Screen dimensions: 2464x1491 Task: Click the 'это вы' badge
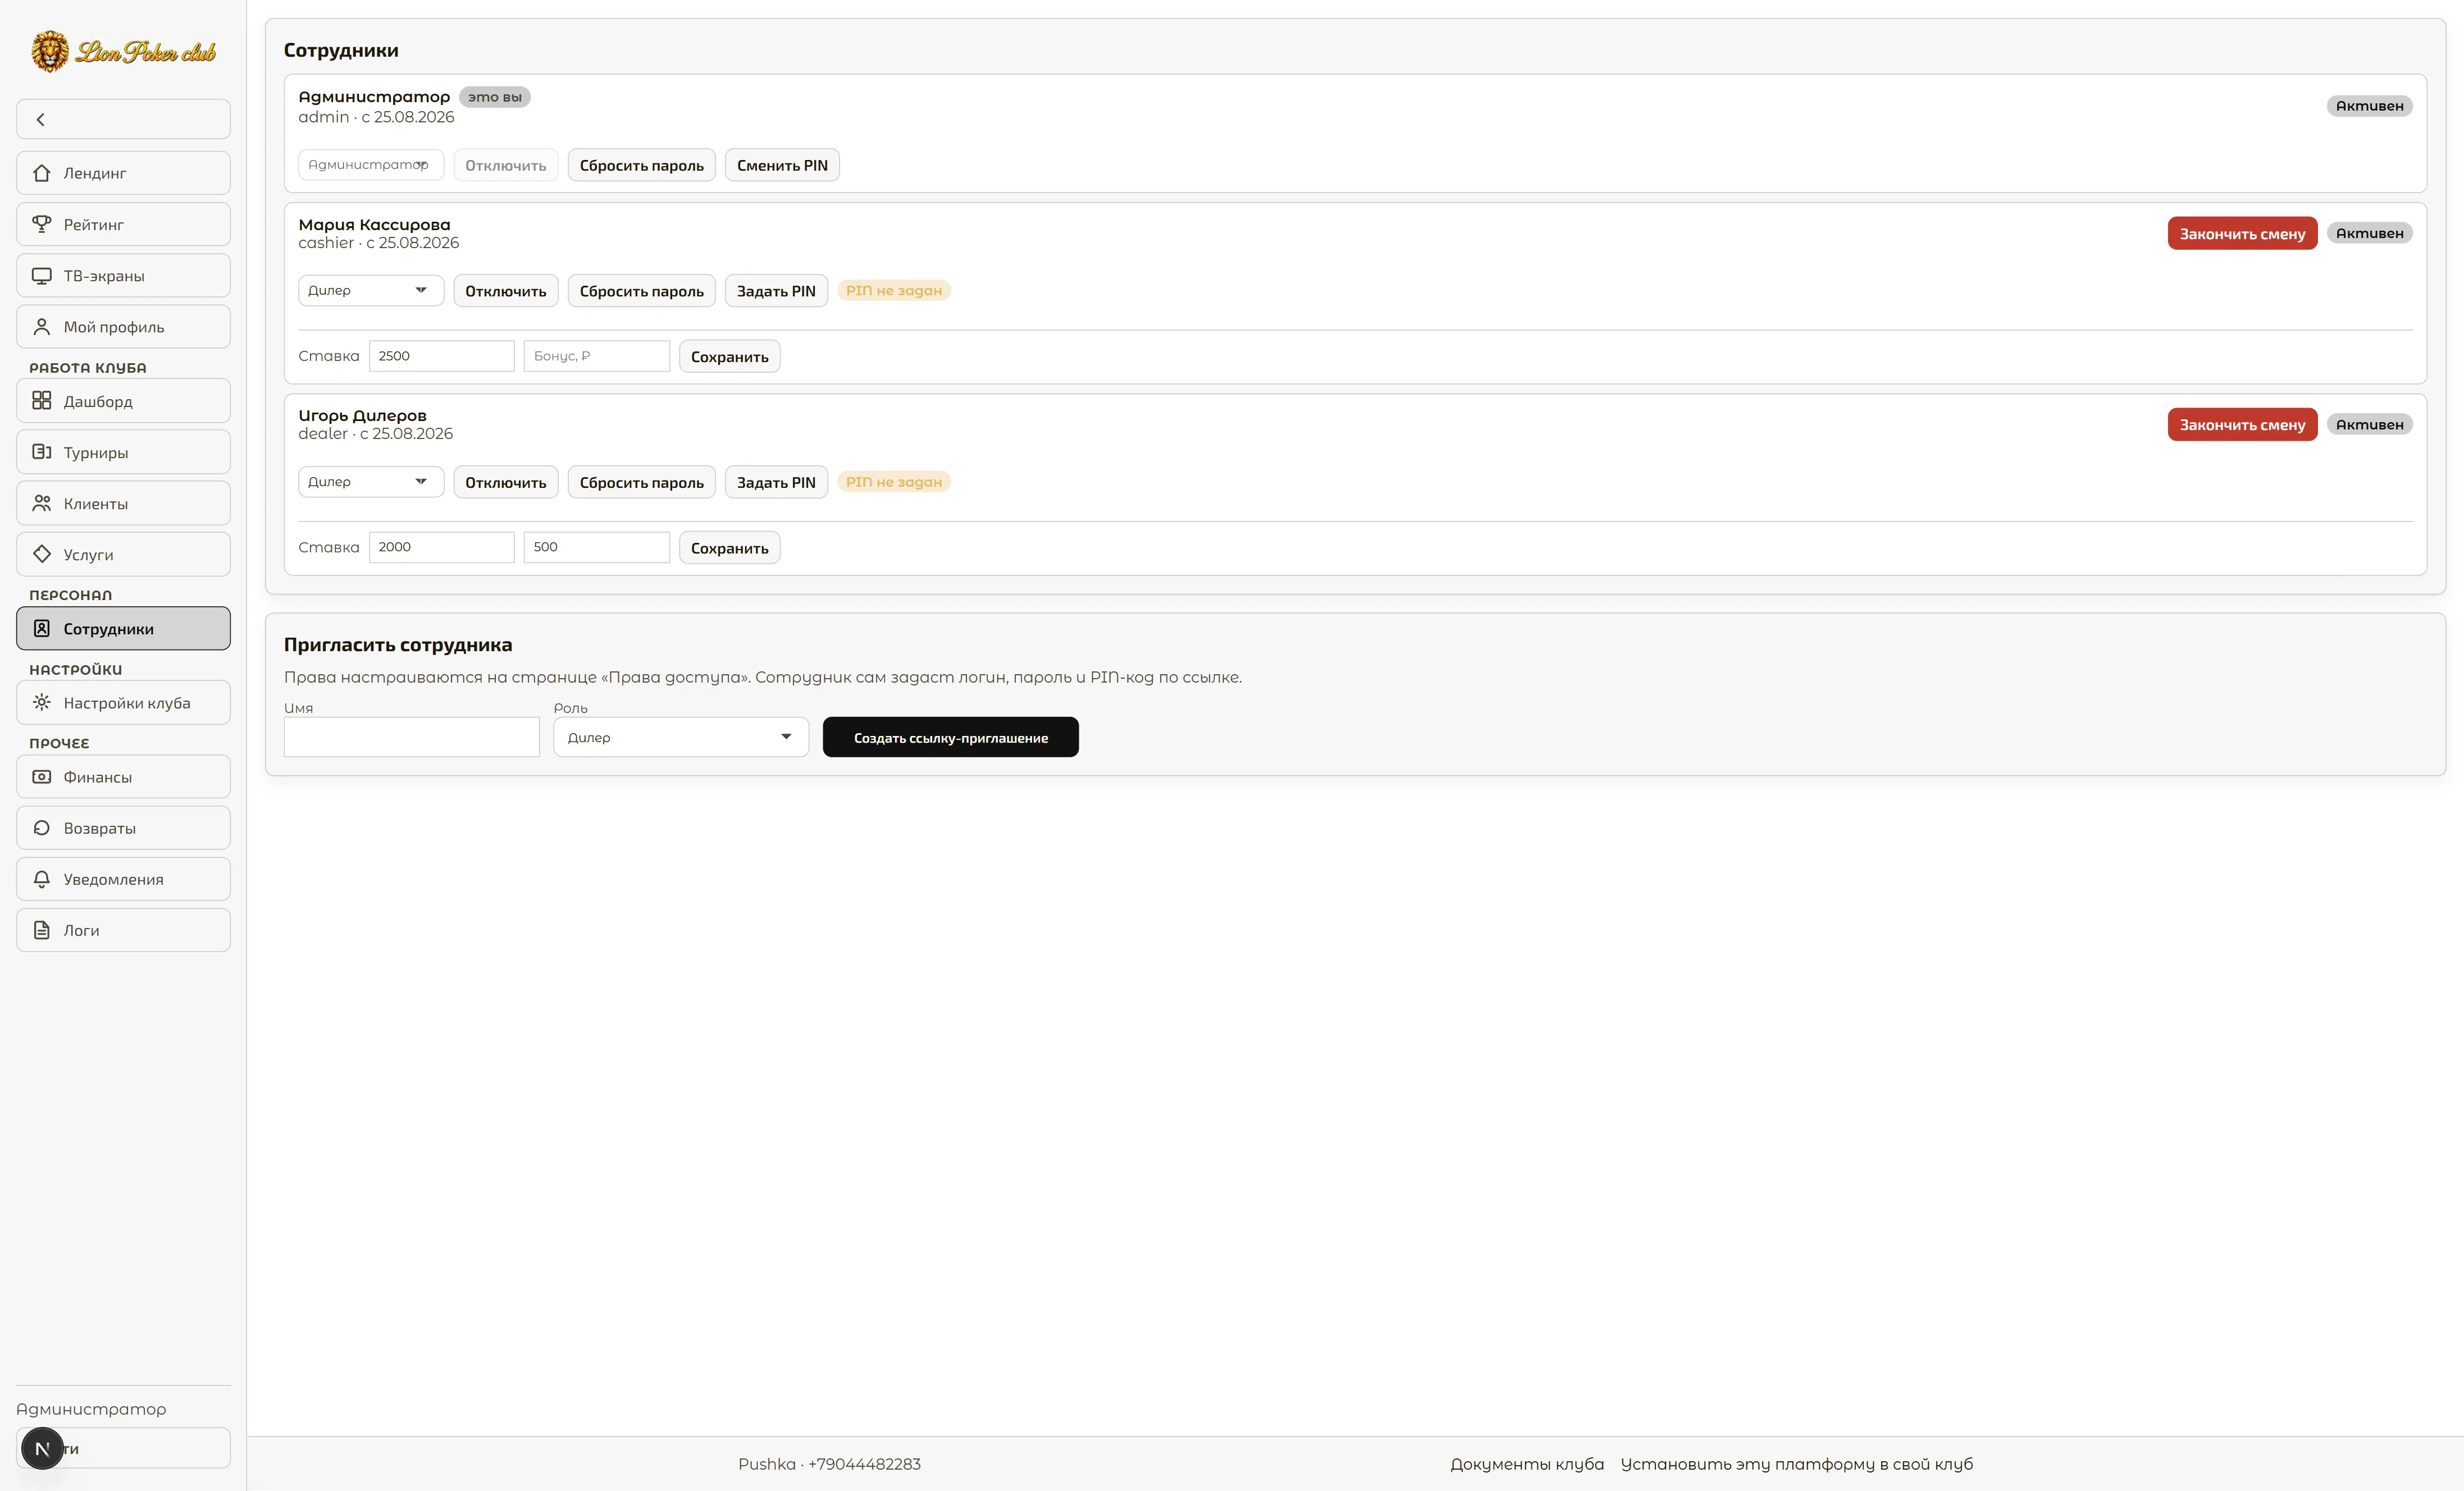(x=495, y=97)
